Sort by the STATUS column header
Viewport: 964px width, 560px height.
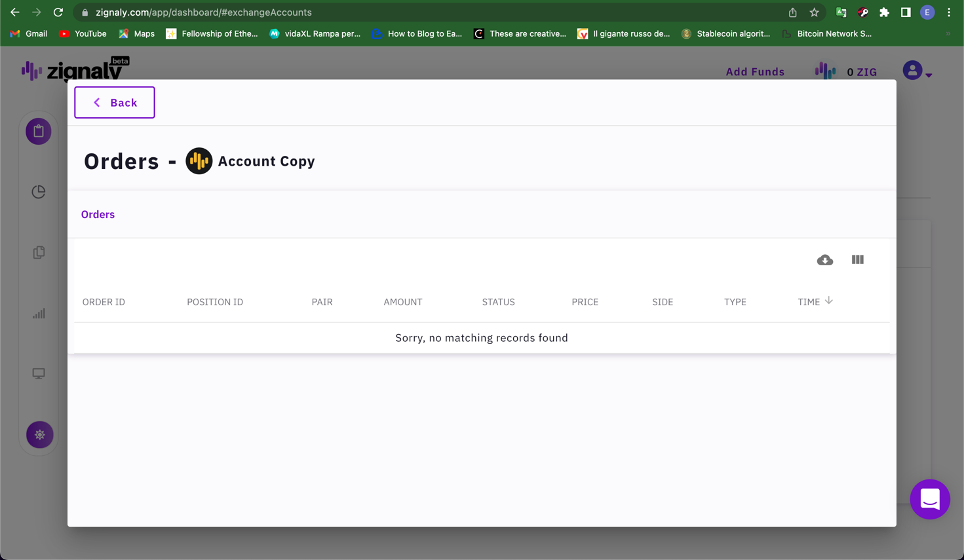point(499,302)
